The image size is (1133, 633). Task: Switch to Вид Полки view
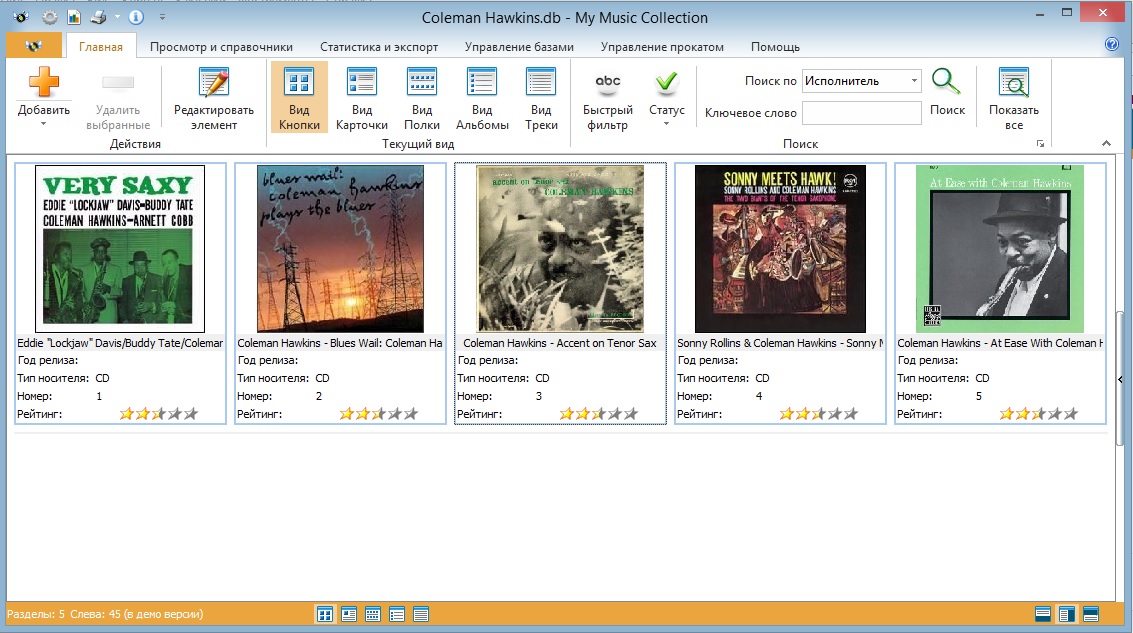point(422,98)
